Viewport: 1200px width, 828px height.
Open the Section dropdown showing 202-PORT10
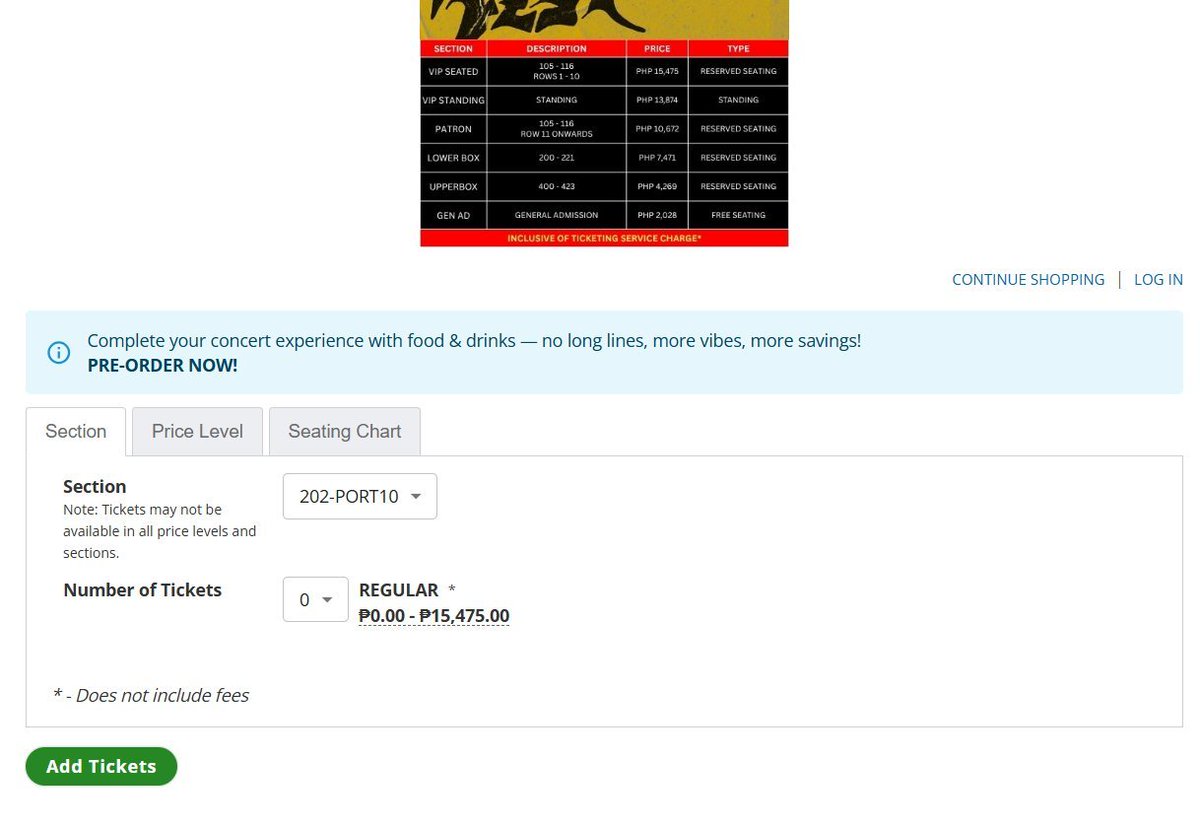tap(360, 496)
